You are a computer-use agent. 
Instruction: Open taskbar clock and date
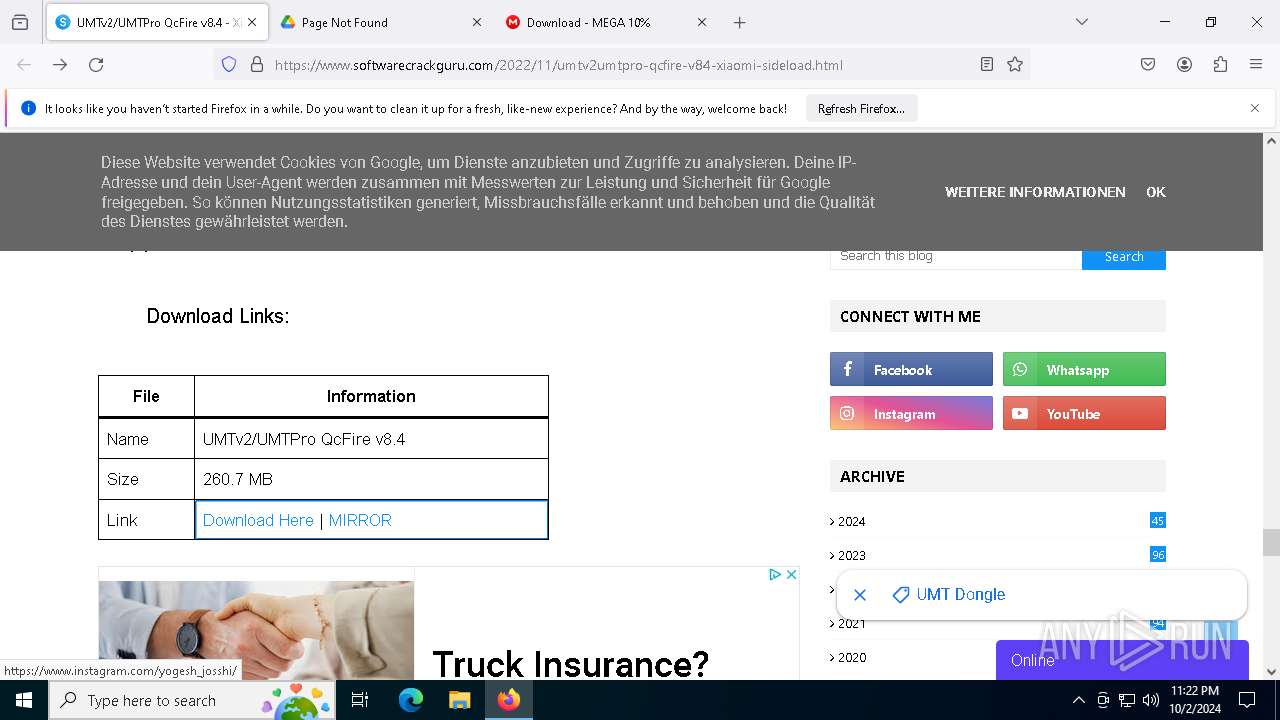(x=1194, y=700)
